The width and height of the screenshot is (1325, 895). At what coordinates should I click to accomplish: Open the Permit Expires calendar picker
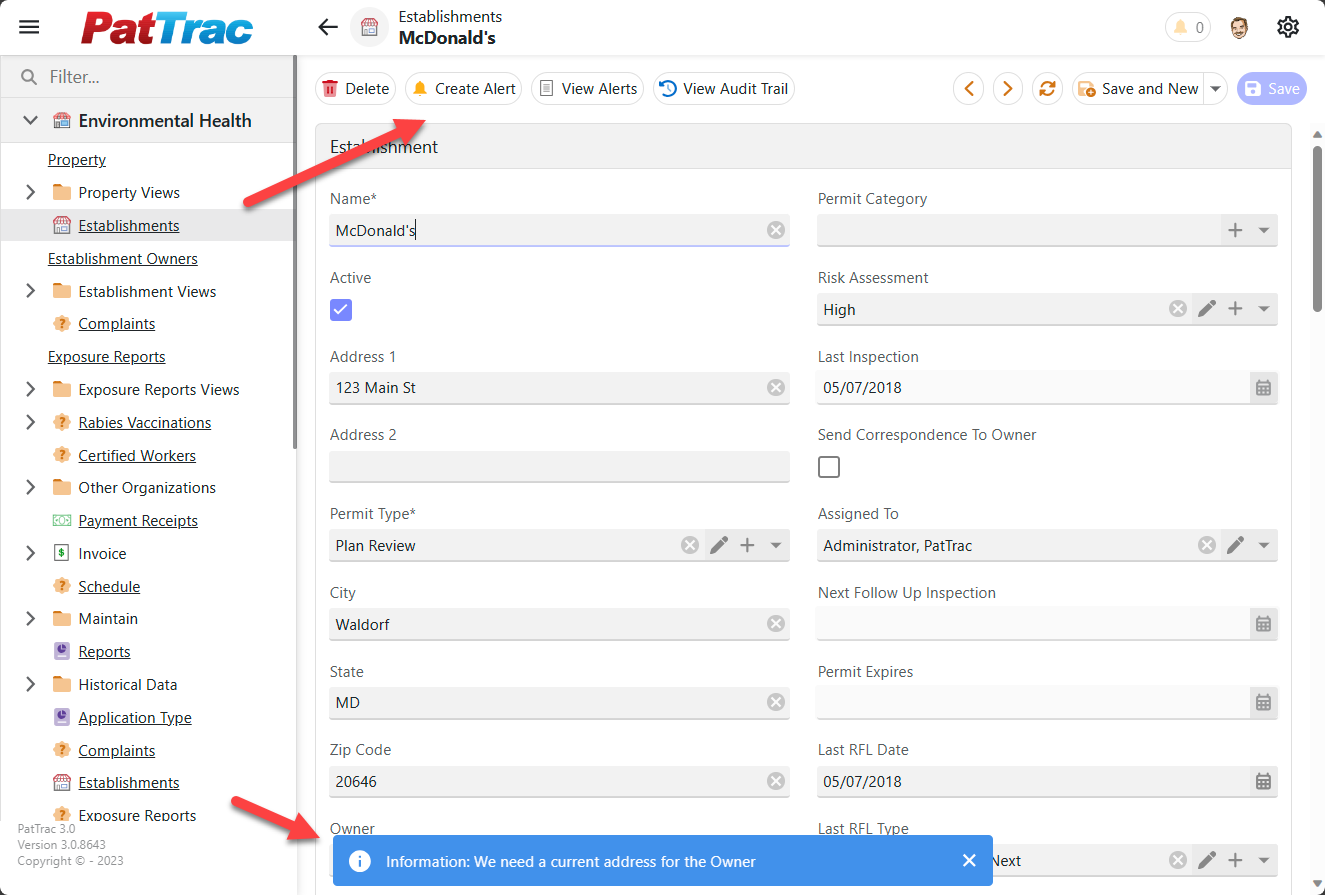tap(1263, 703)
